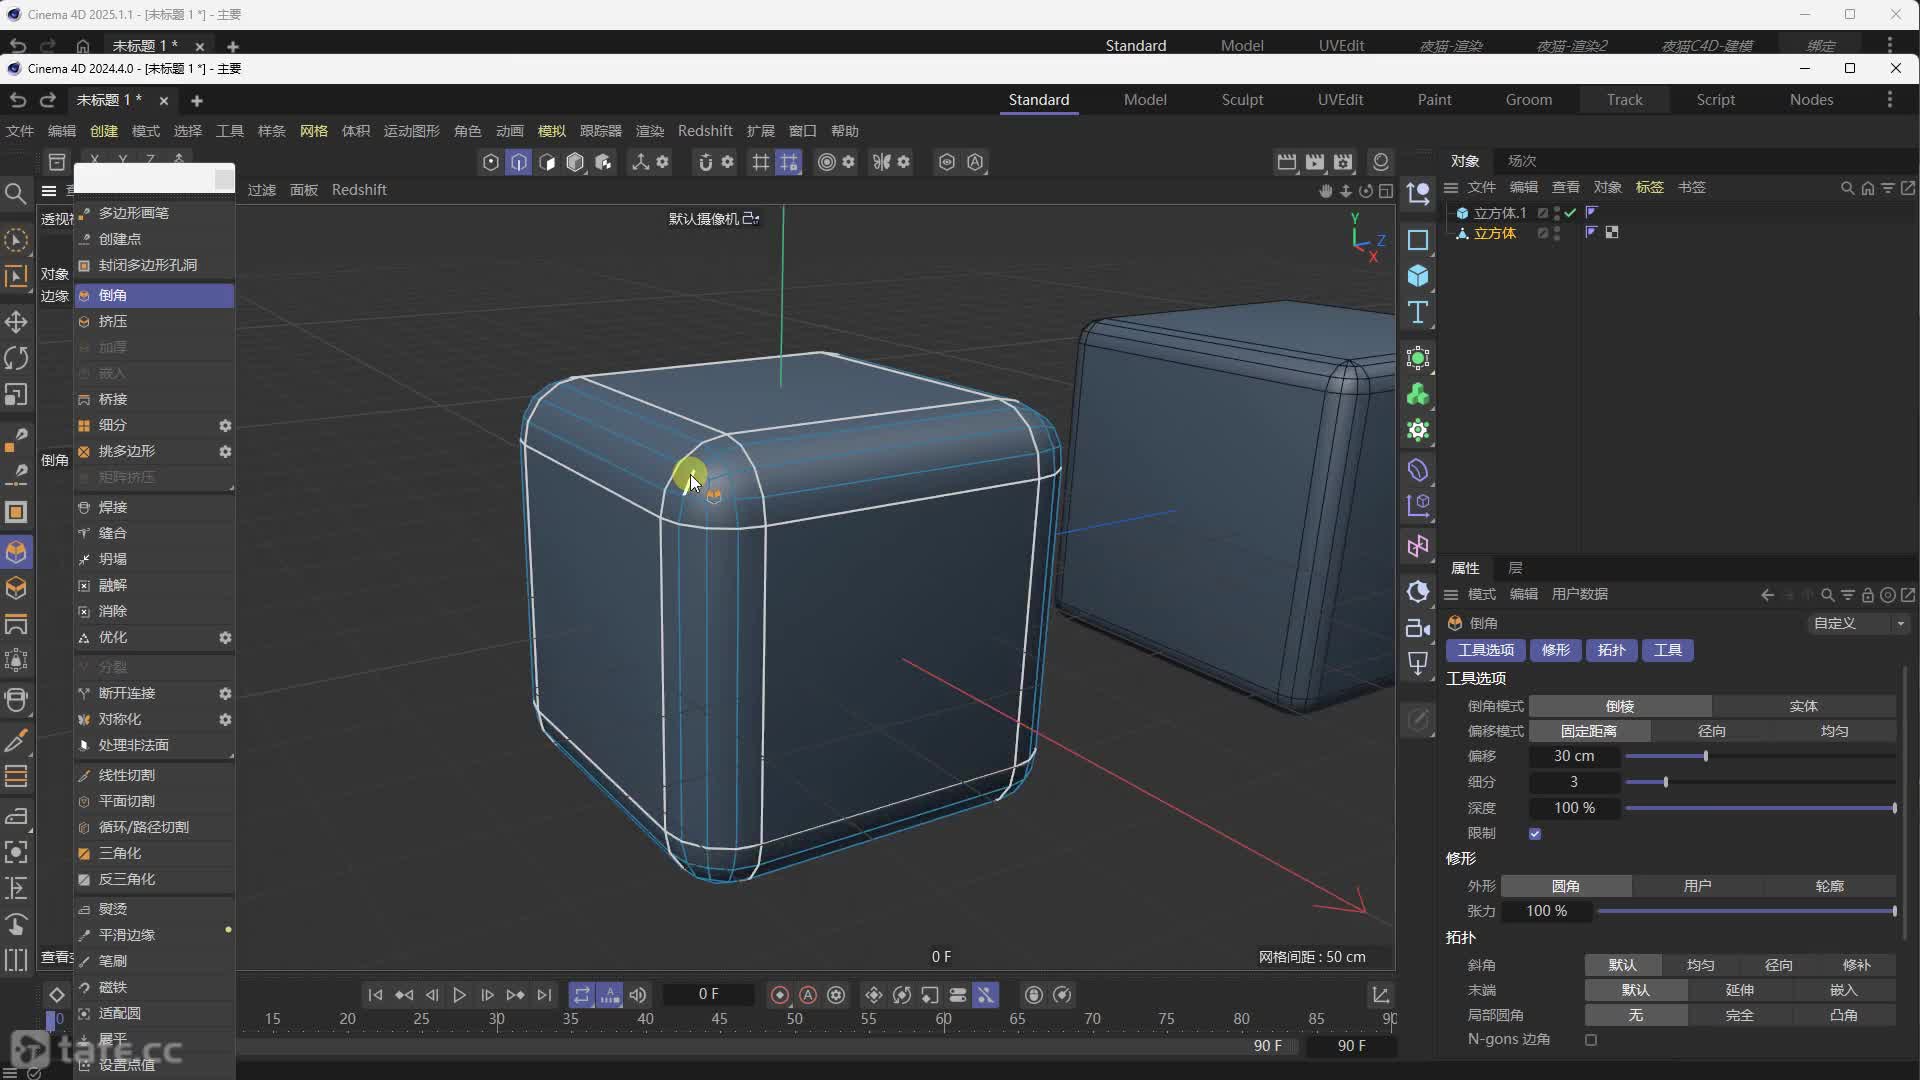Toggle the N-gons 边角 checkbox
The image size is (1920, 1080).
click(1591, 1040)
